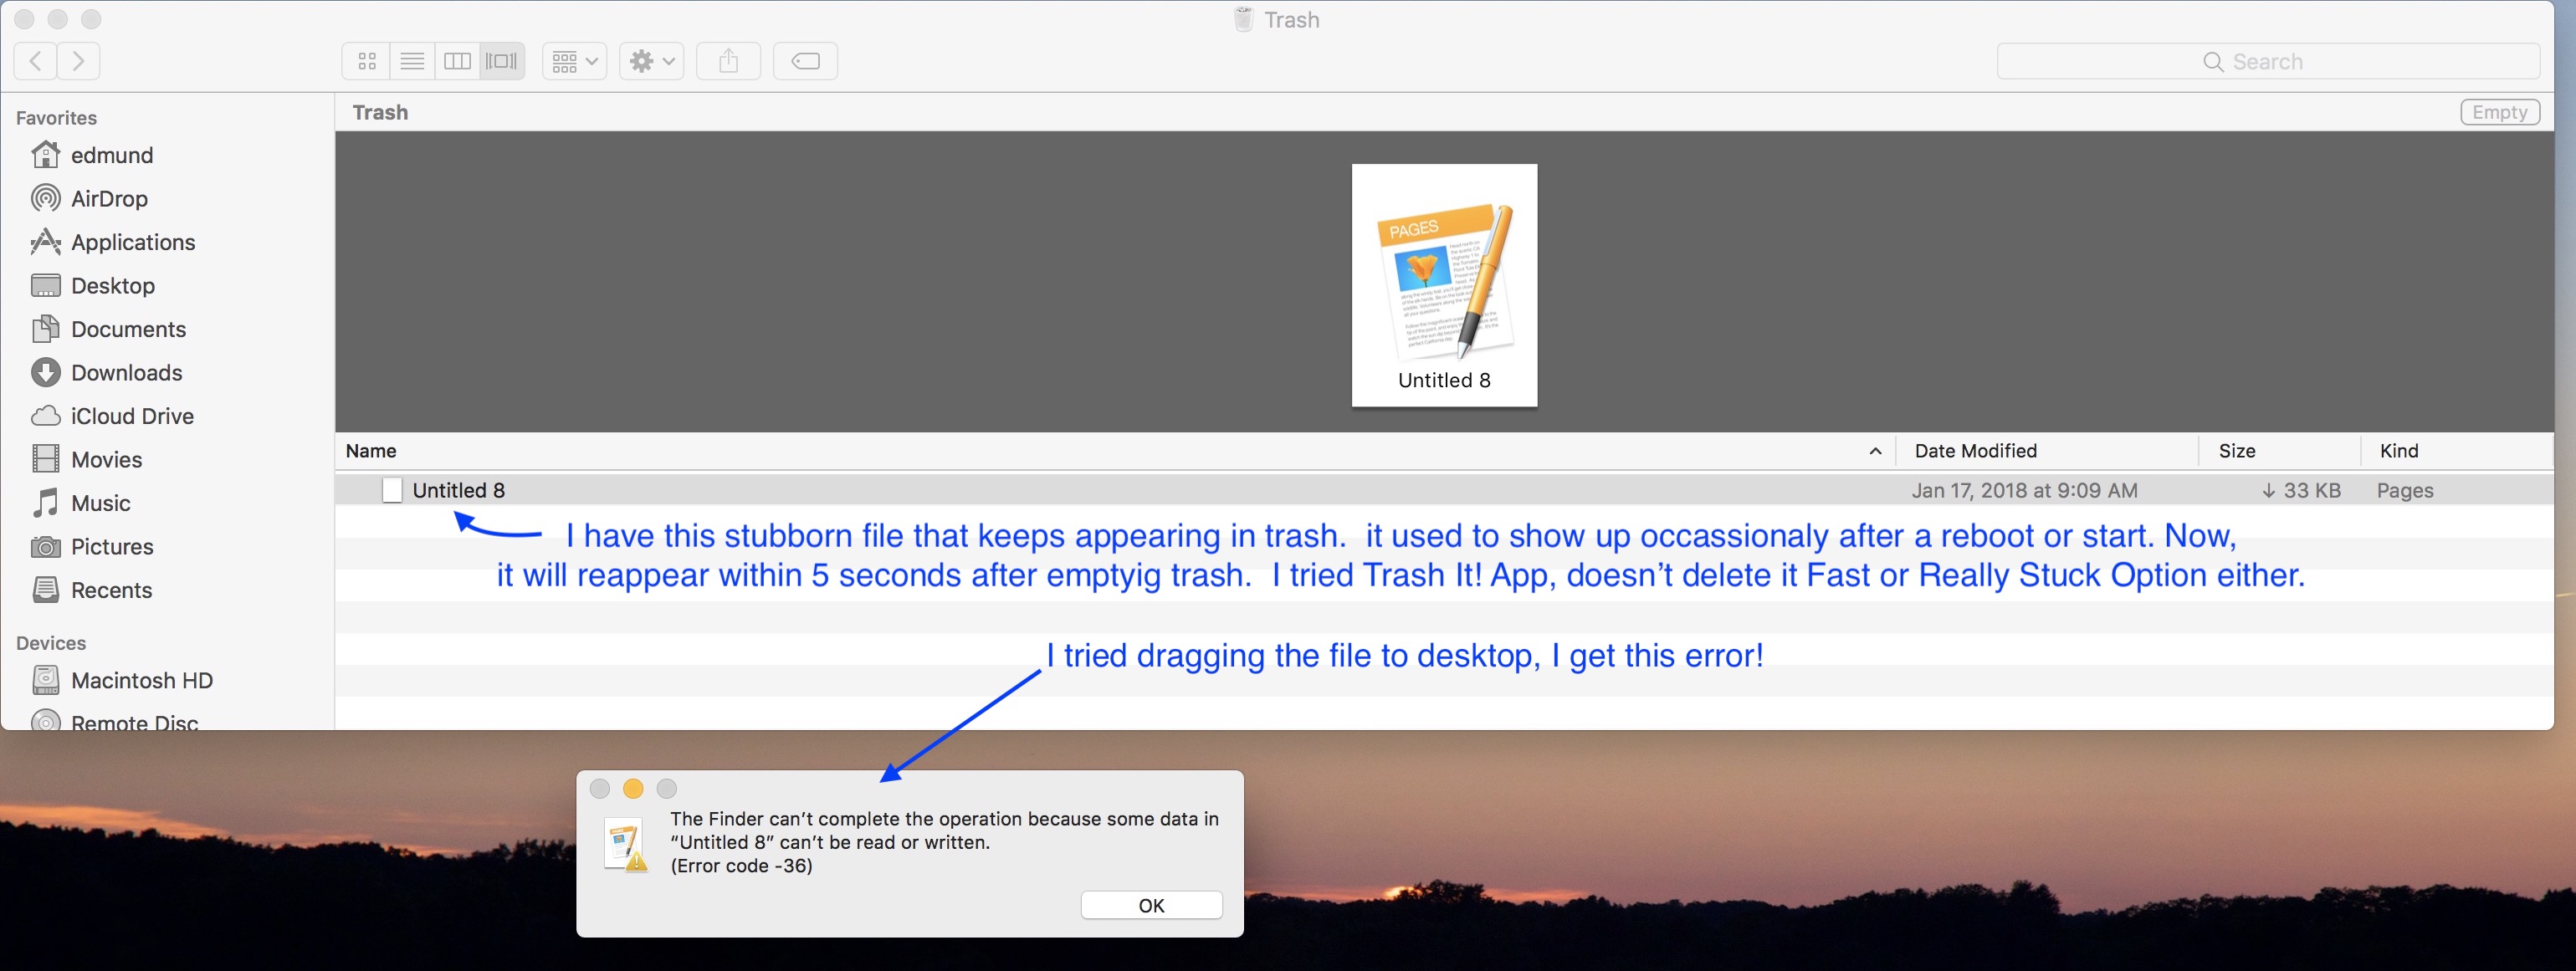This screenshot has height=971, width=2576.
Task: Select Macintosh HD under Devices
Action: 123,680
